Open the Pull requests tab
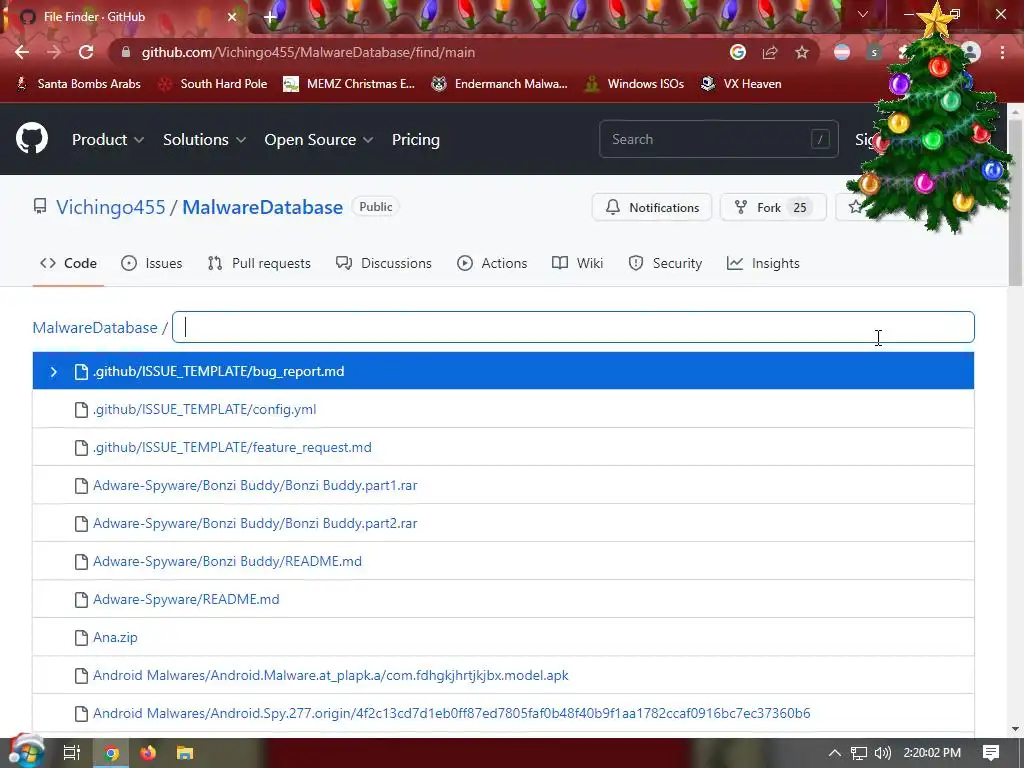 259,263
